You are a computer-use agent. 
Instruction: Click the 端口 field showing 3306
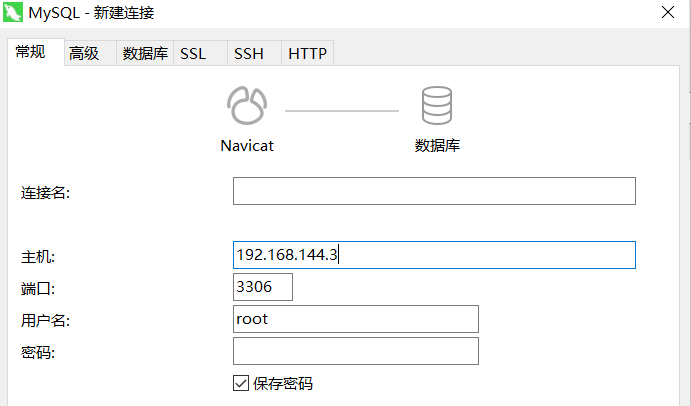coord(263,287)
